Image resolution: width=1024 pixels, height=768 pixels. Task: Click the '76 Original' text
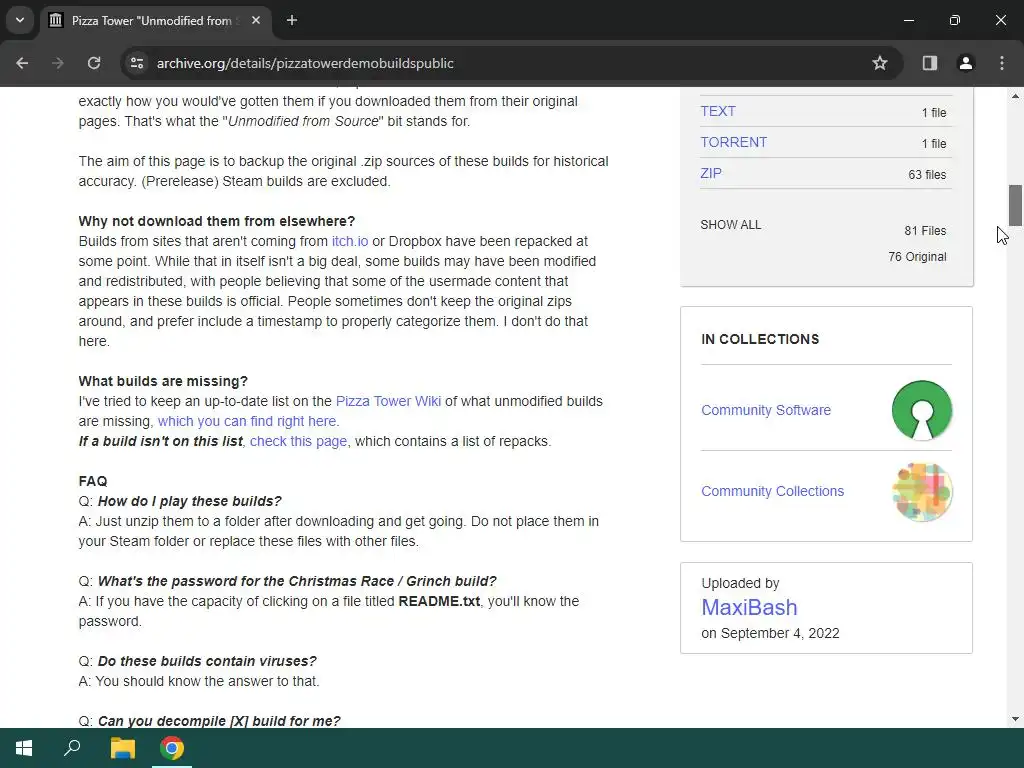(x=917, y=257)
